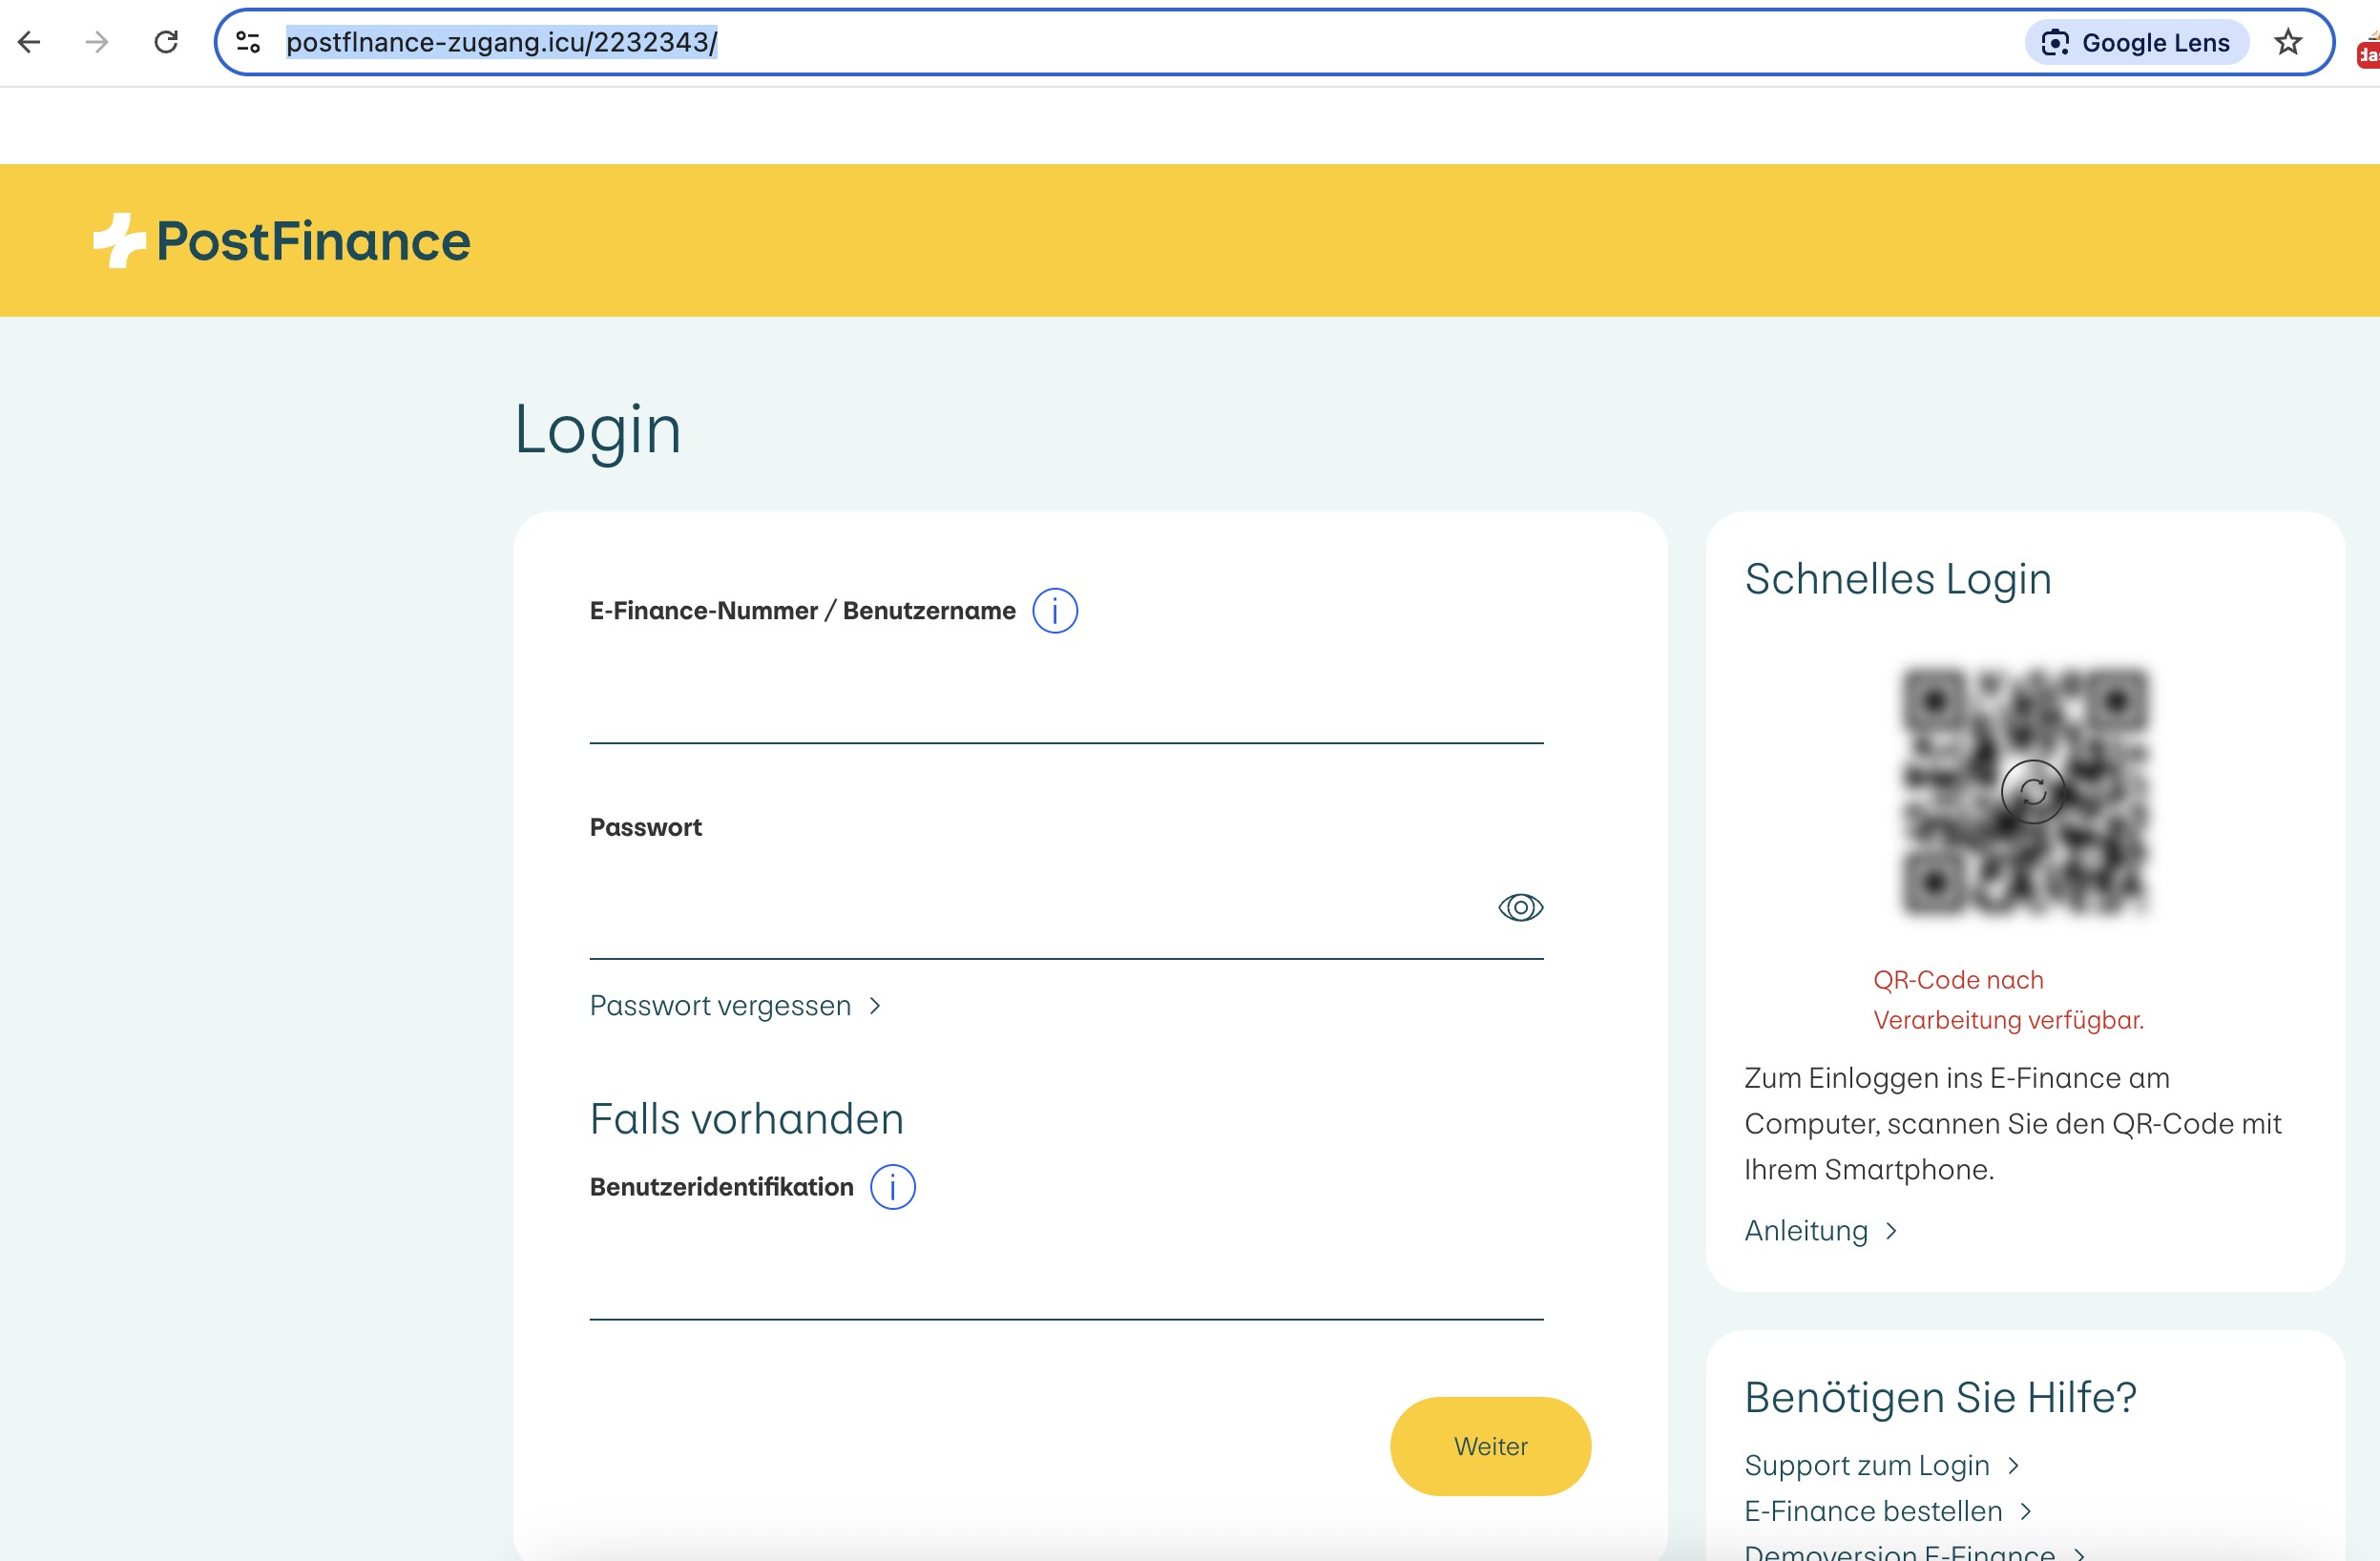Click the PostFinance logo in header
This screenshot has height=1561, width=2380.
282,241
